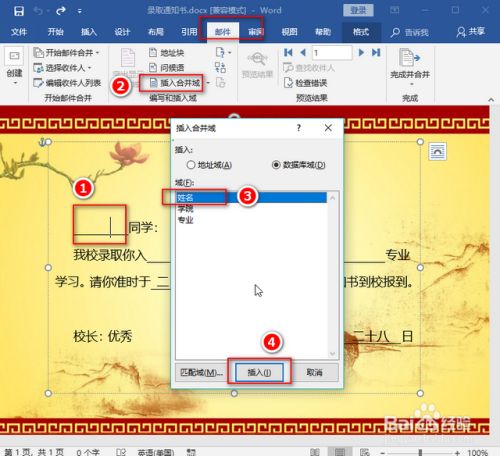Click 检查错误 button
Image resolution: width=500 pixels, height=456 pixels.
[x=305, y=83]
